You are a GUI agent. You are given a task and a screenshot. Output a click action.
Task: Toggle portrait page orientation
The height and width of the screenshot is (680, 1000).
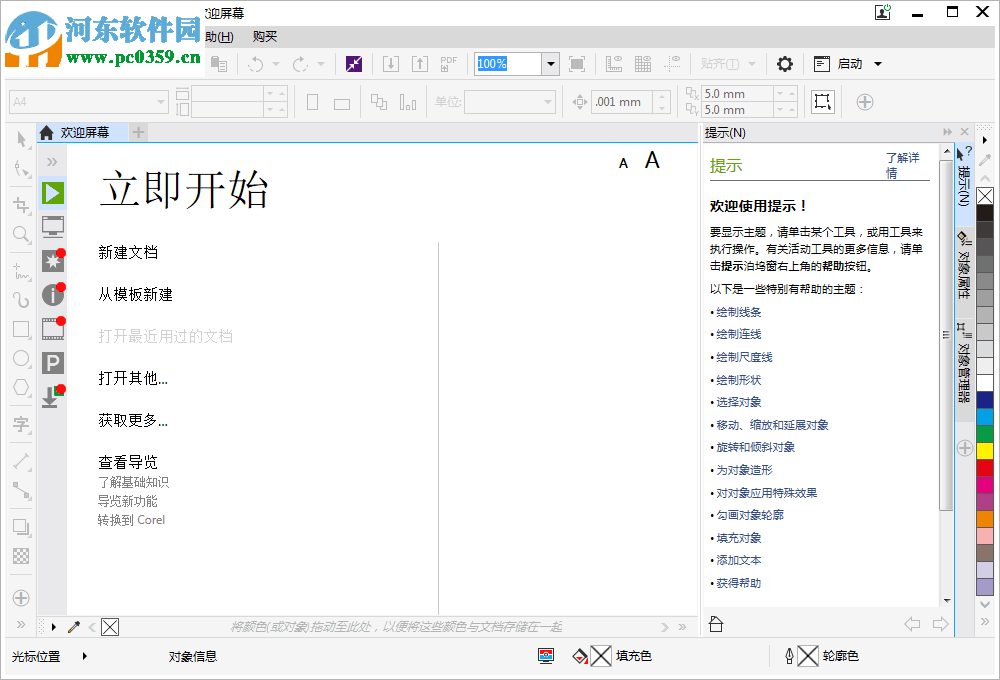[x=311, y=101]
